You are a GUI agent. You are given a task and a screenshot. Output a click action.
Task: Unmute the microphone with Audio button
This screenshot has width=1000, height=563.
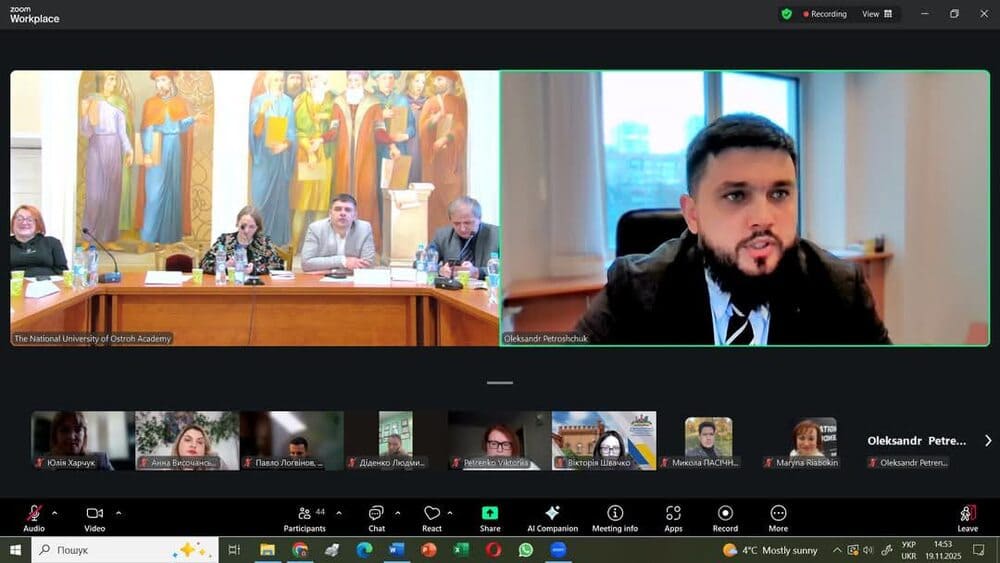34,518
